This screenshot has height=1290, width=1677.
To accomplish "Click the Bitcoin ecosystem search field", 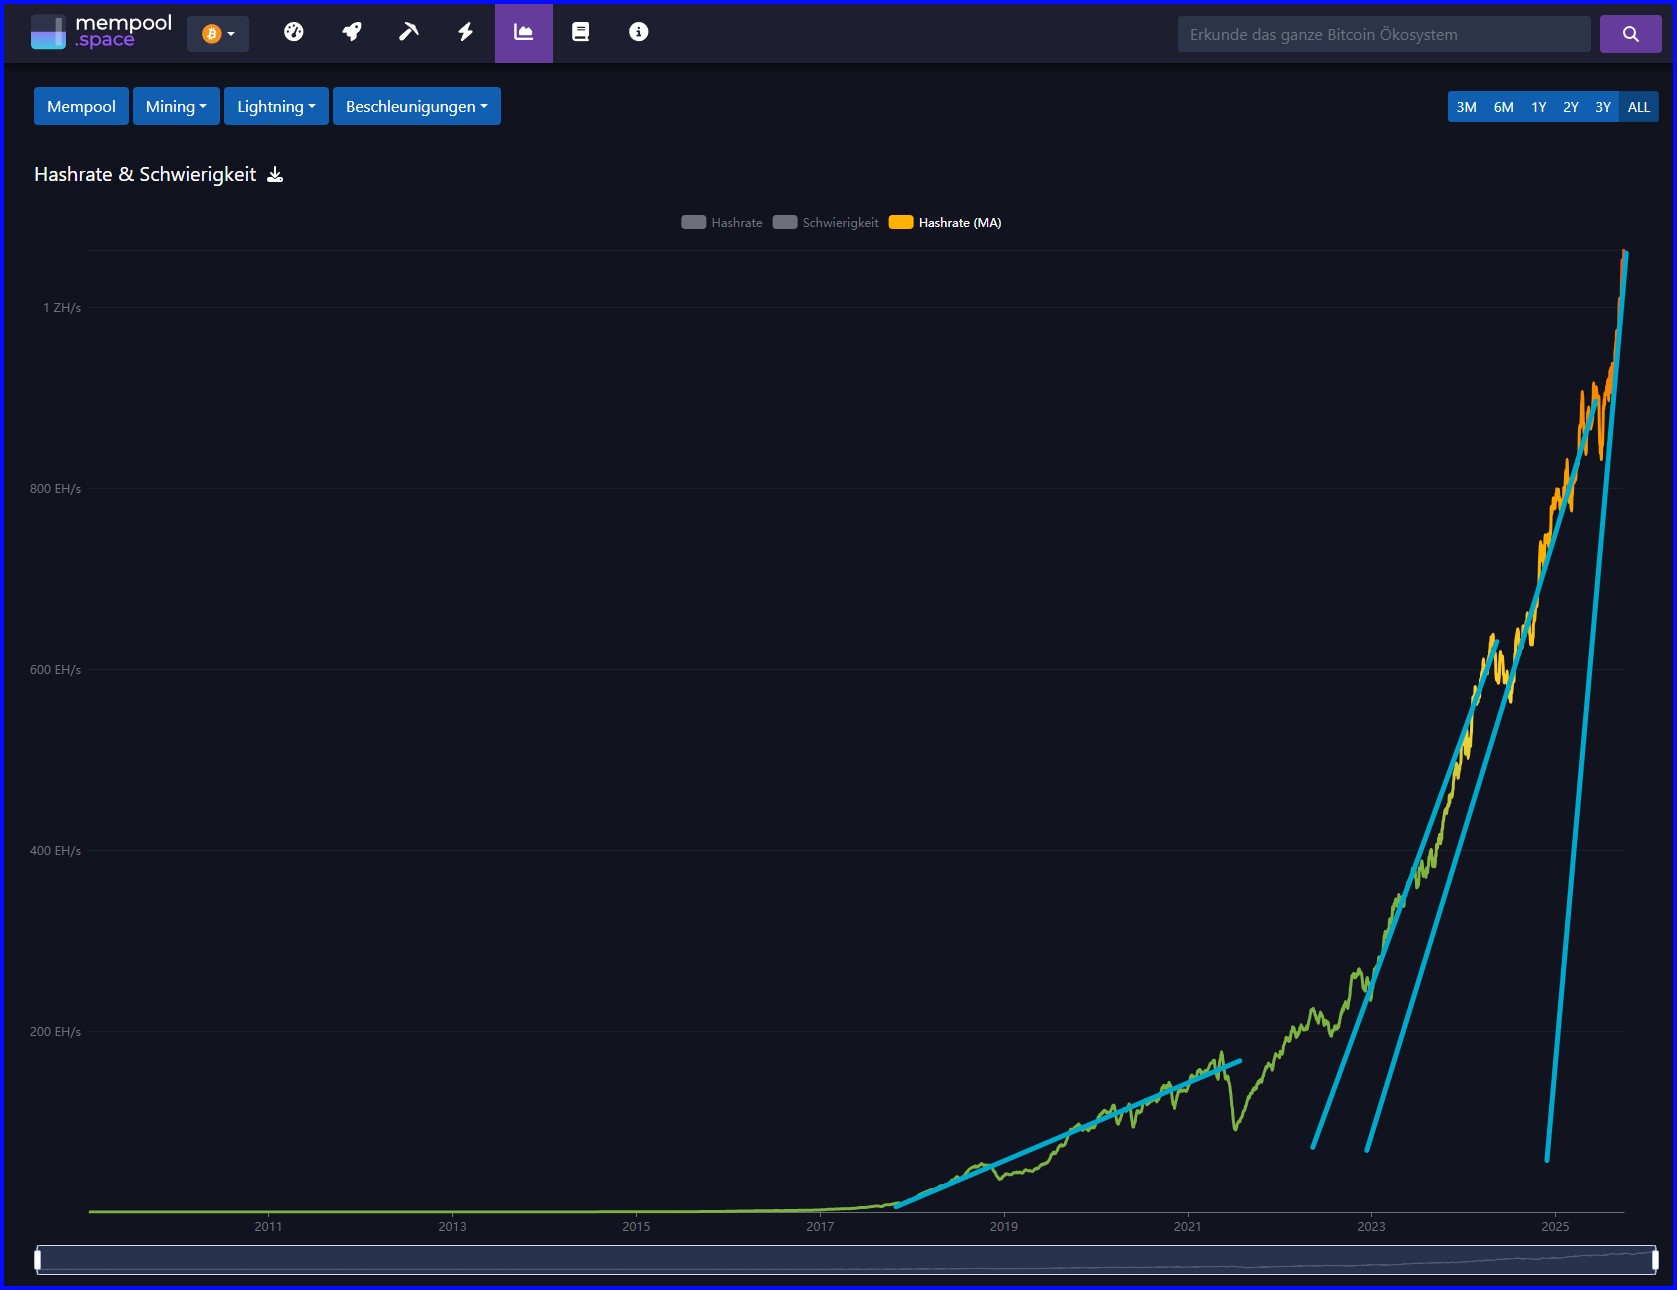I will 1384,33.
